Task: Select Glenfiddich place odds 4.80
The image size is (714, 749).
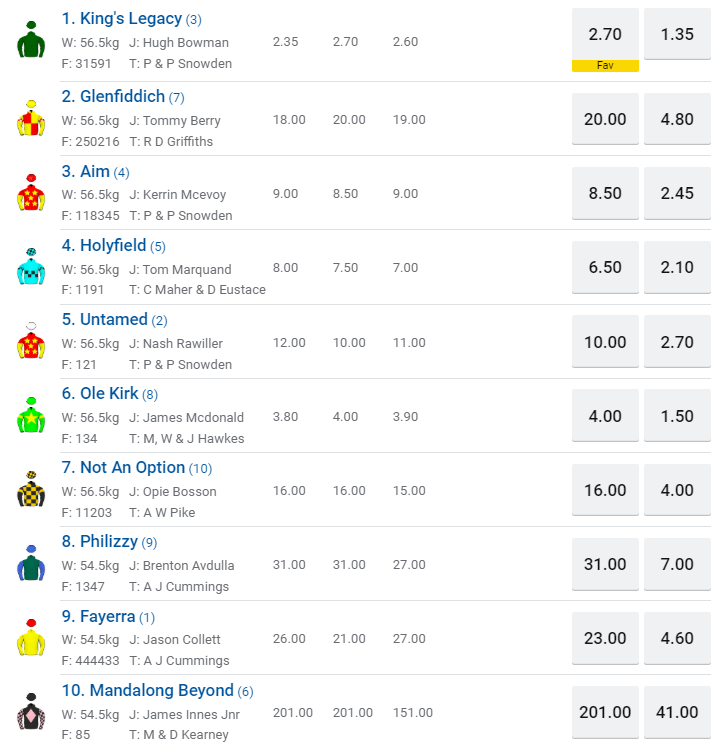Action: click(x=677, y=119)
